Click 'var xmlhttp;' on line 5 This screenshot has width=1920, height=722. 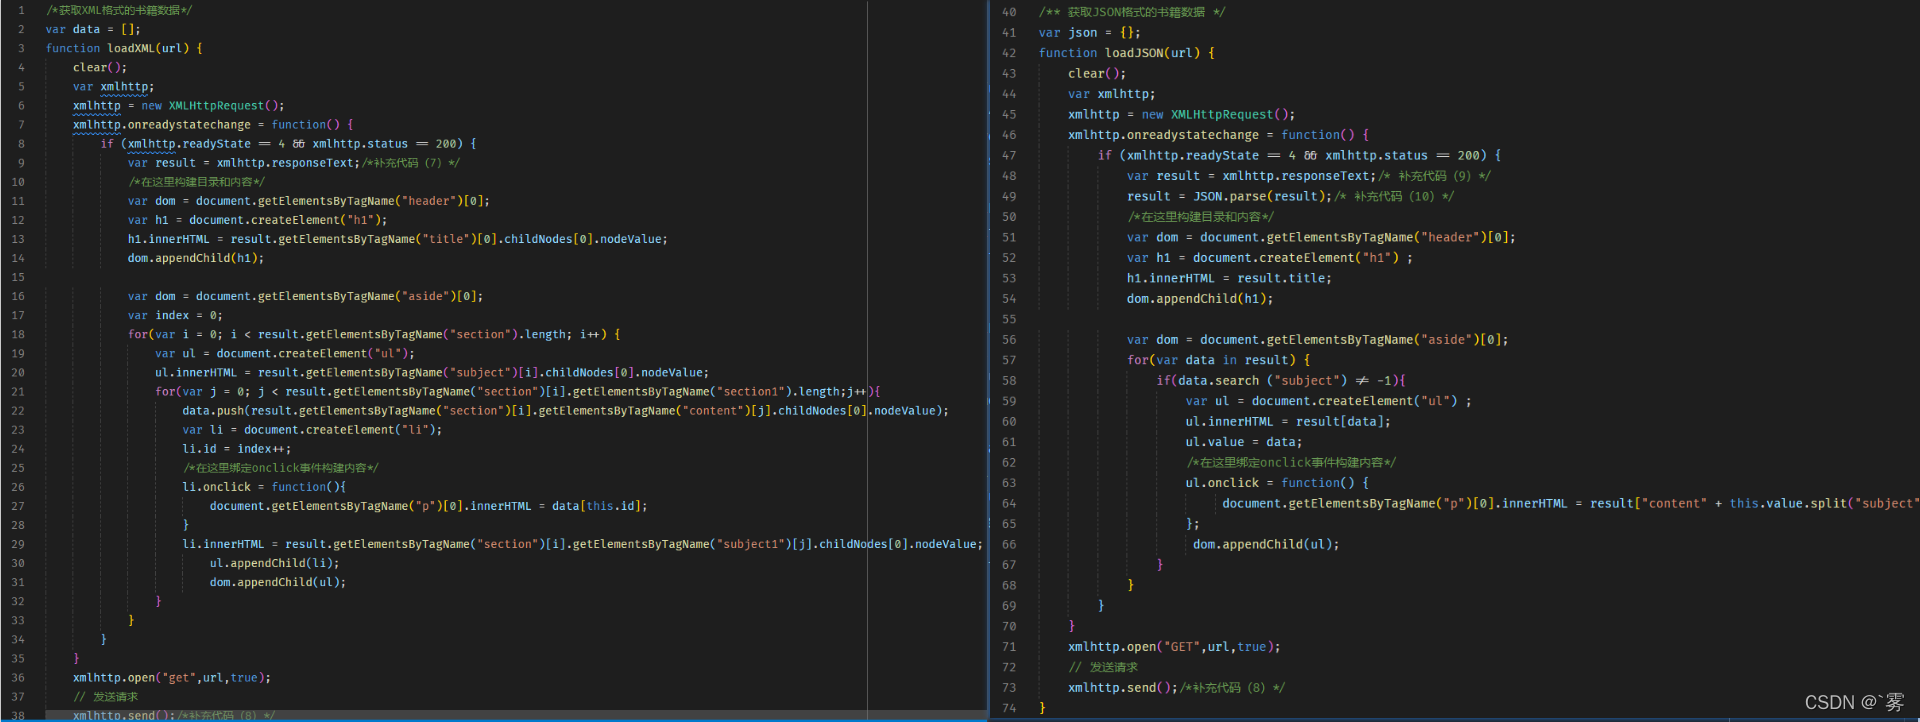113,86
